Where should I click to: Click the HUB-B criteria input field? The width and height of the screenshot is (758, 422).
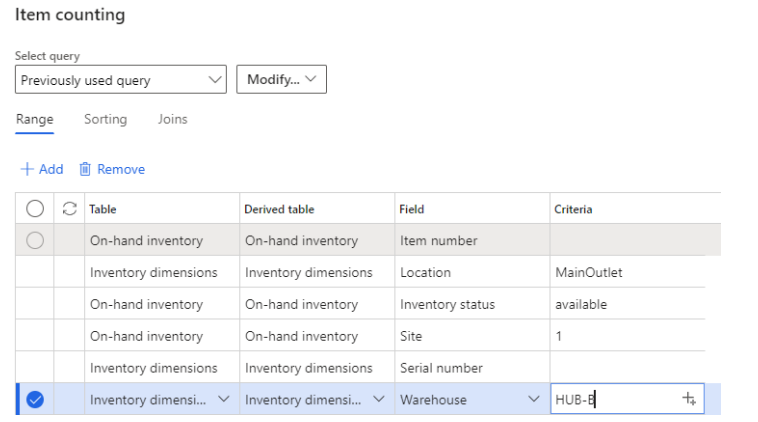tap(612, 400)
